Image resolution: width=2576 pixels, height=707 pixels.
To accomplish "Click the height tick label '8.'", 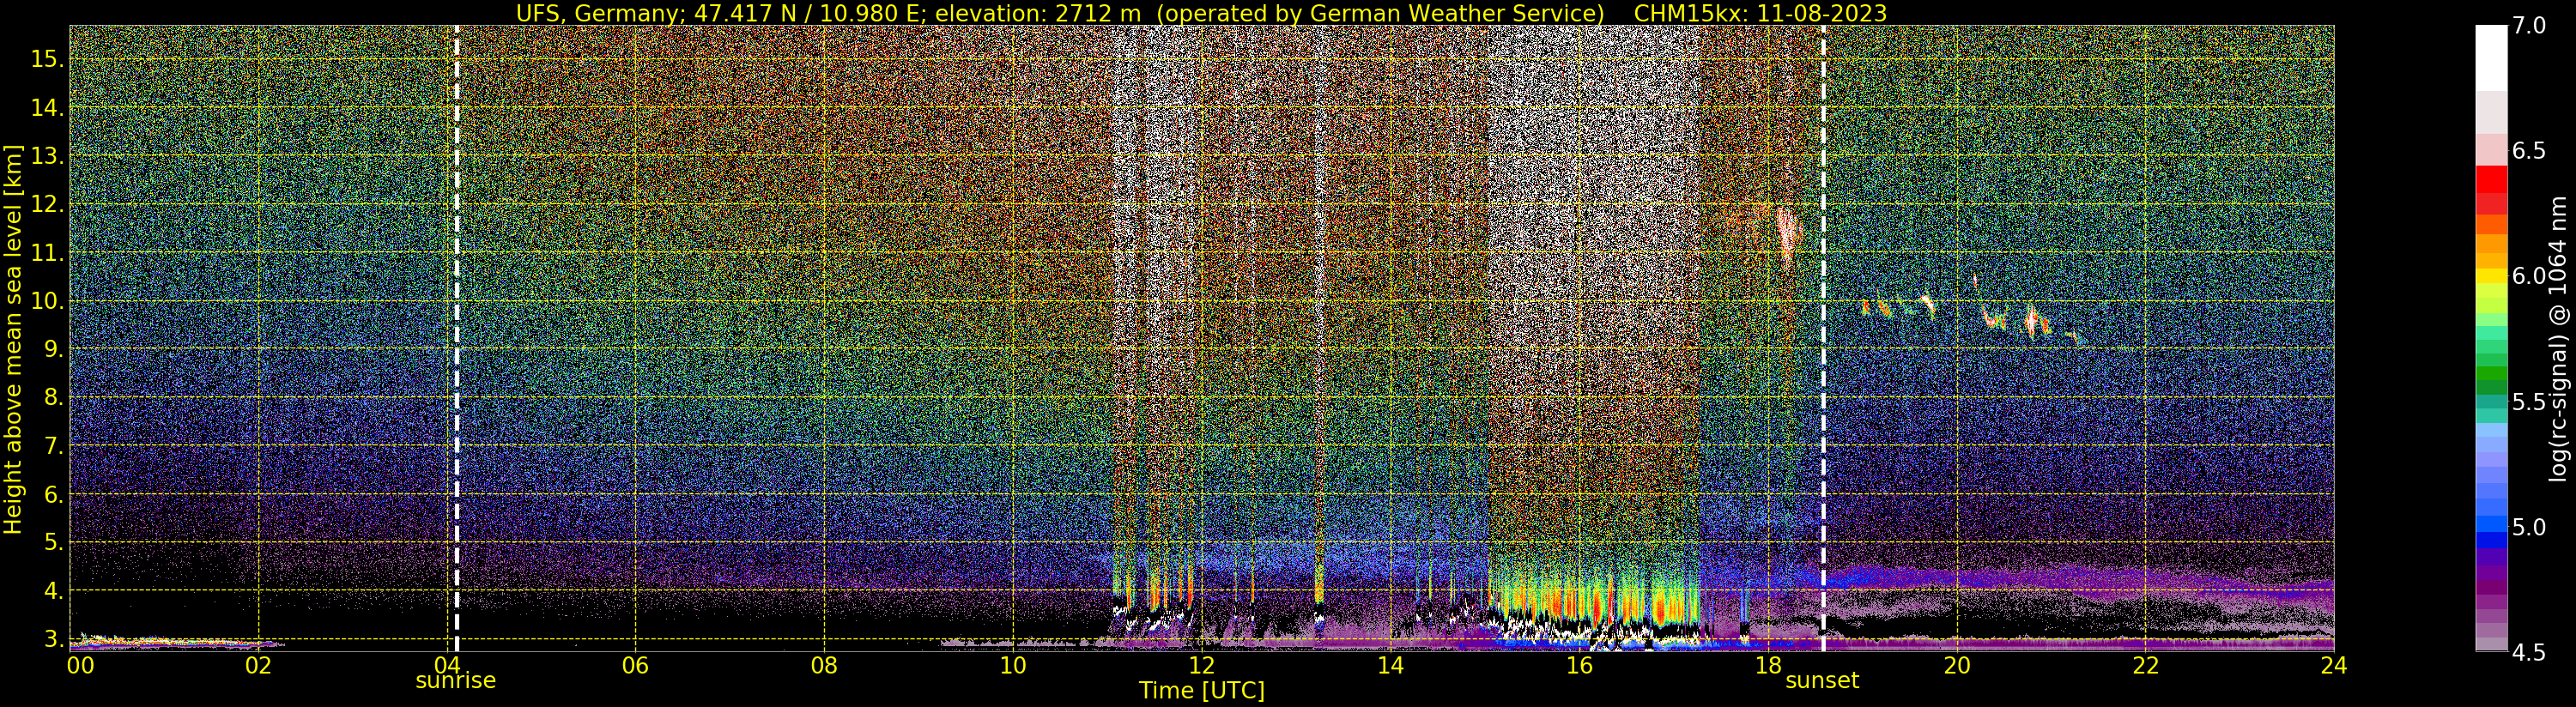I will click(x=54, y=398).
